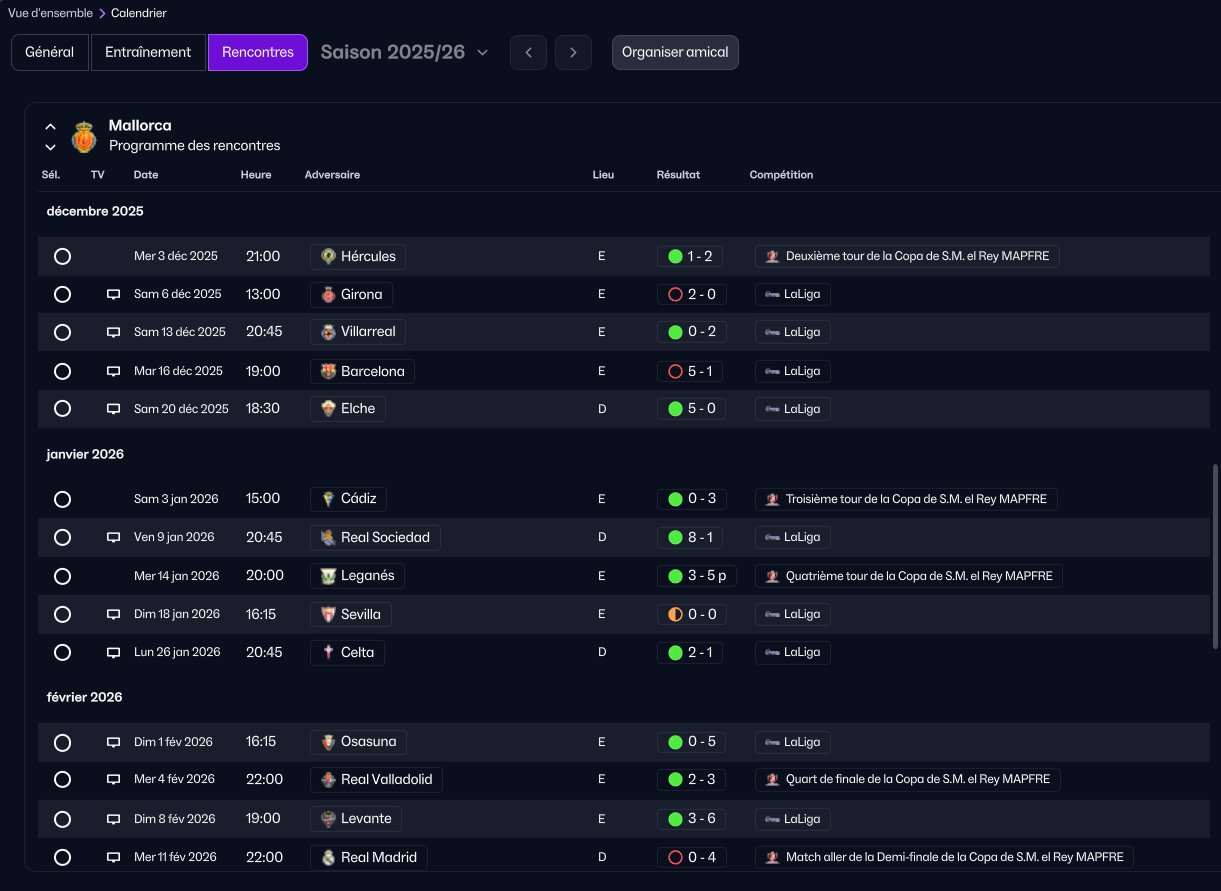
Task: Click the Real Madrid crest icon
Action: pyautogui.click(x=328, y=857)
